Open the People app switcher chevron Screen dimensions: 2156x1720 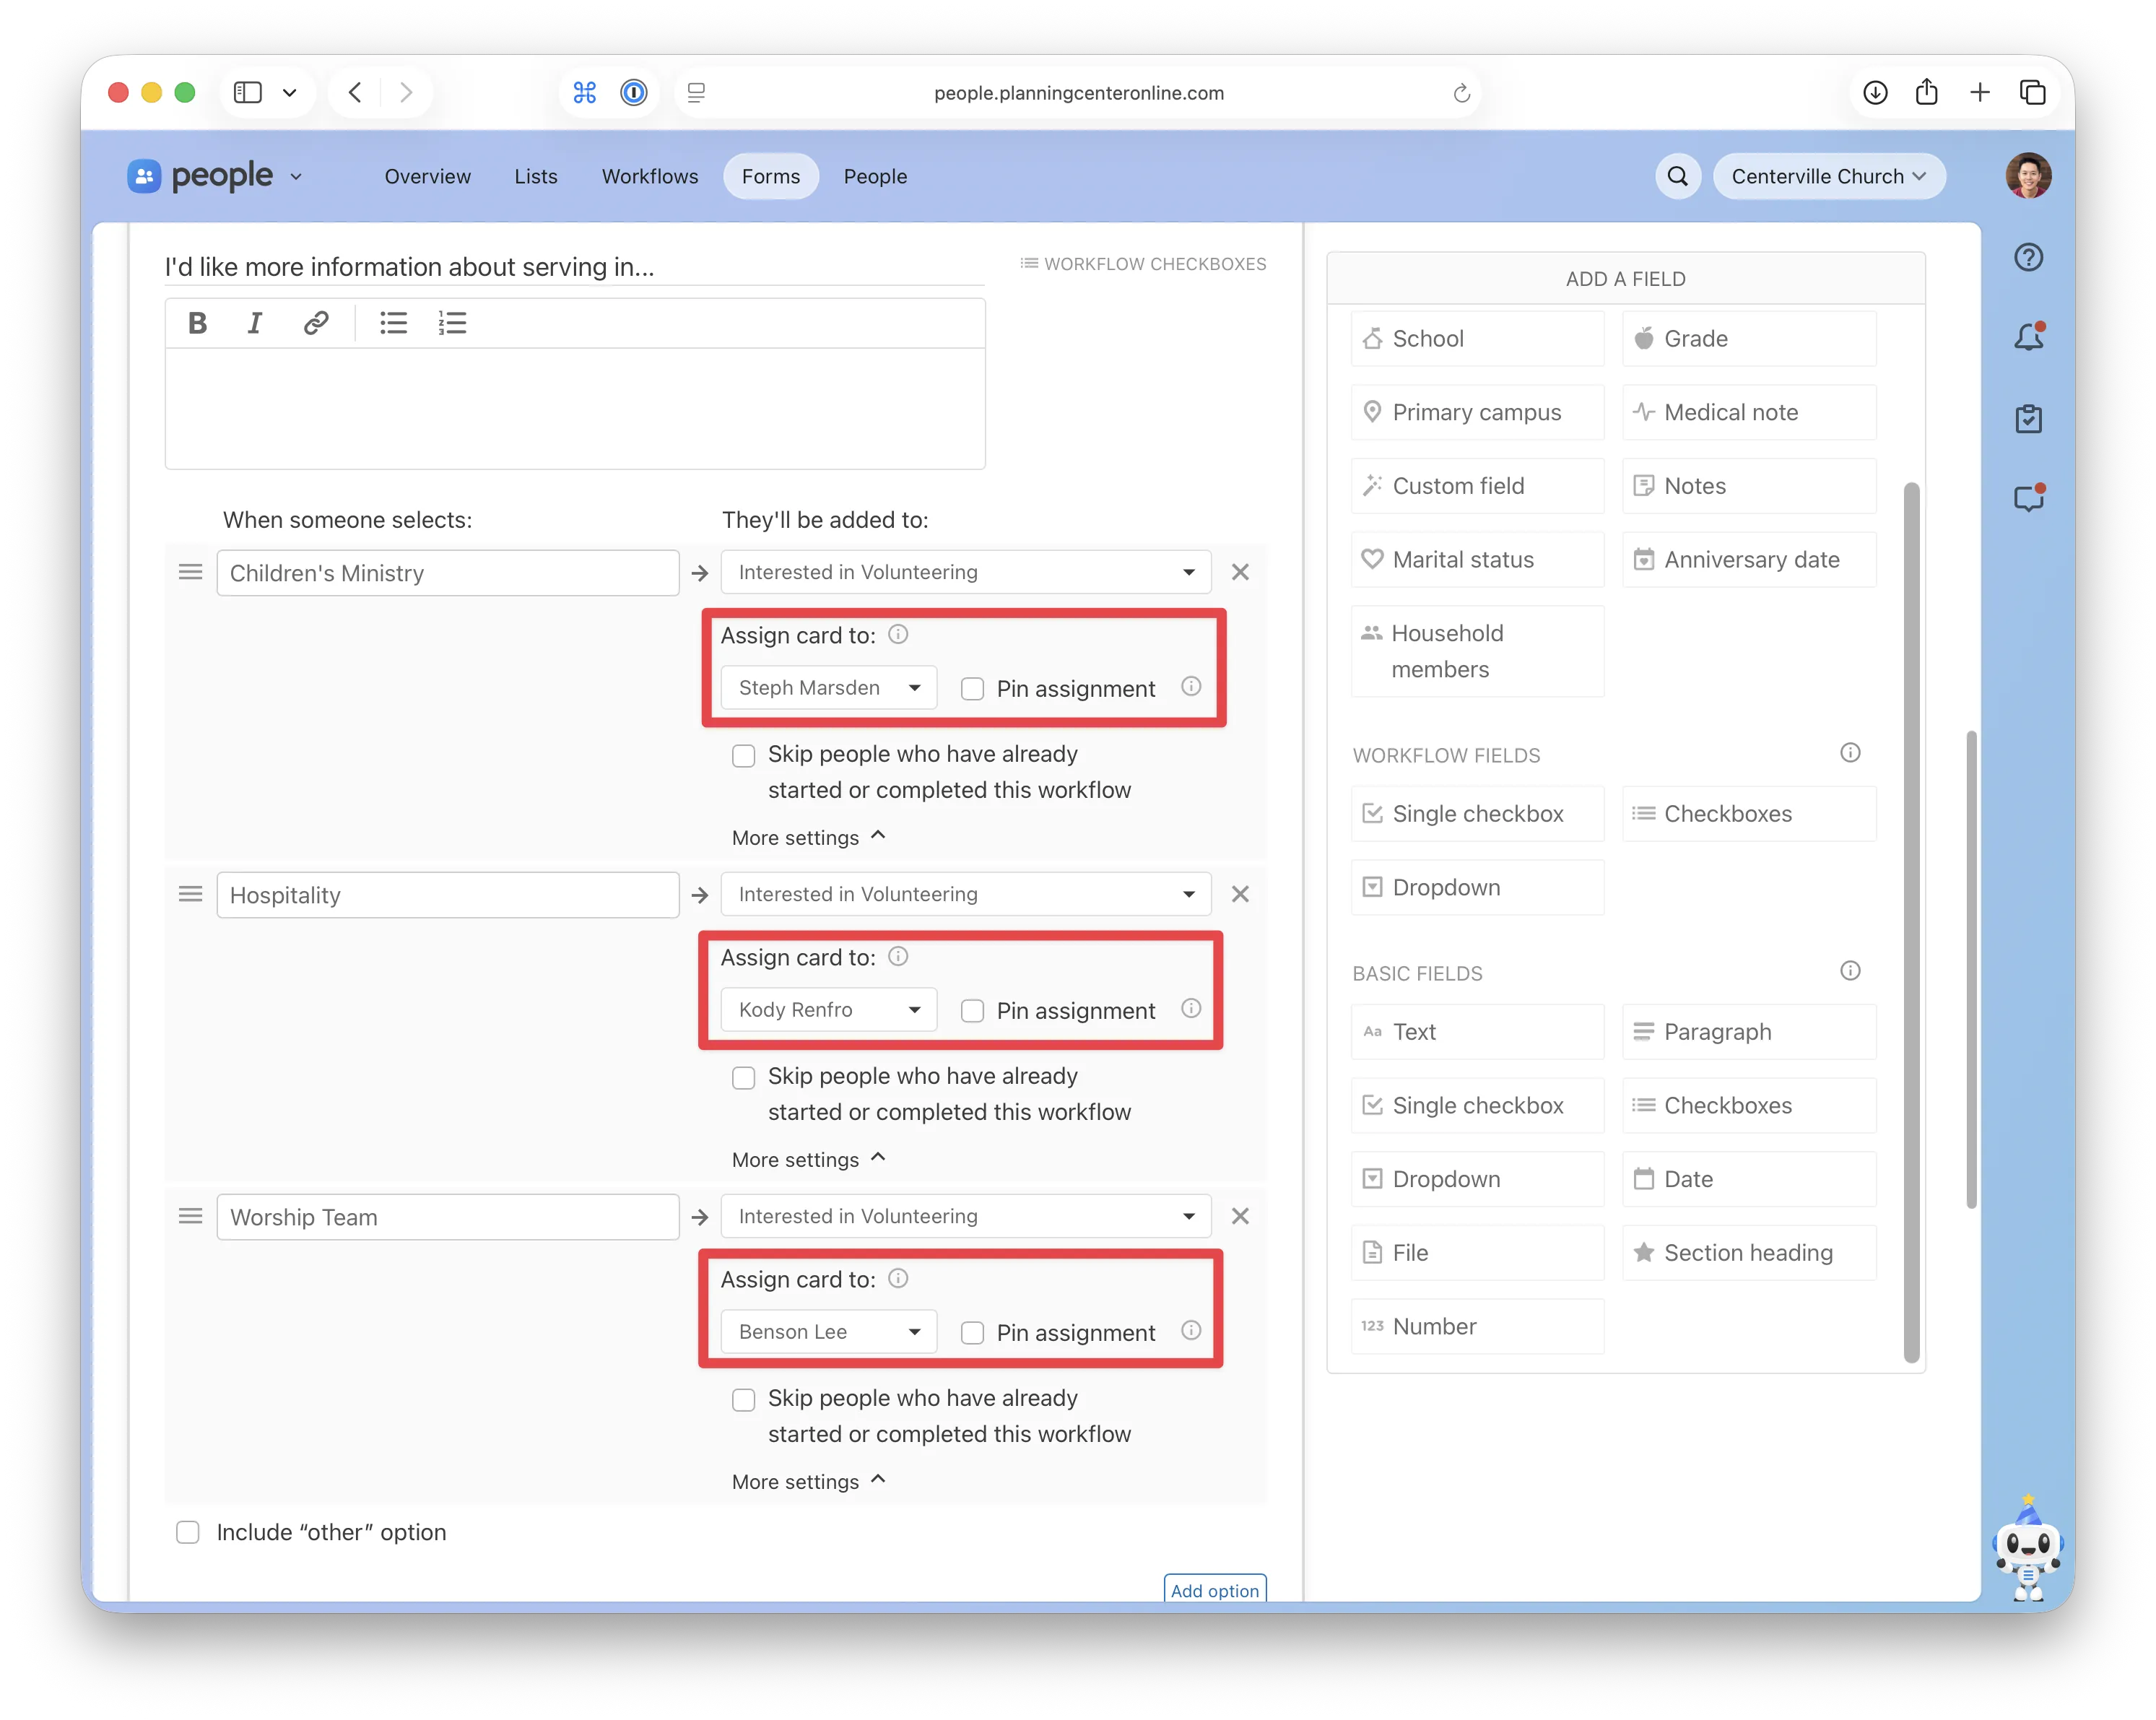pos(296,177)
